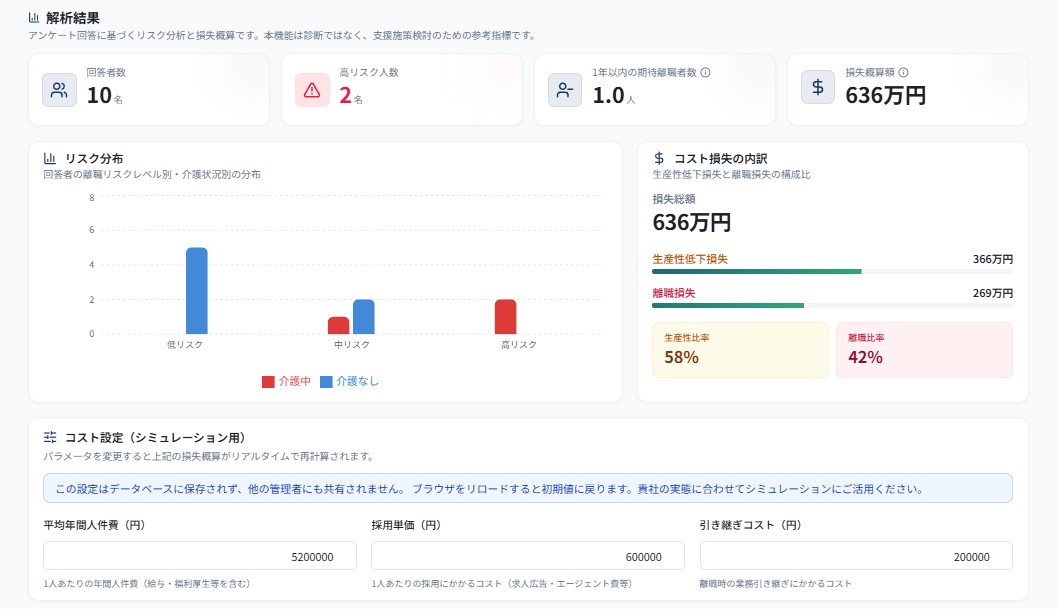The height and width of the screenshot is (609, 1057).
Task: Click the dollar icon in 損失概算額 card
Action: 818,88
